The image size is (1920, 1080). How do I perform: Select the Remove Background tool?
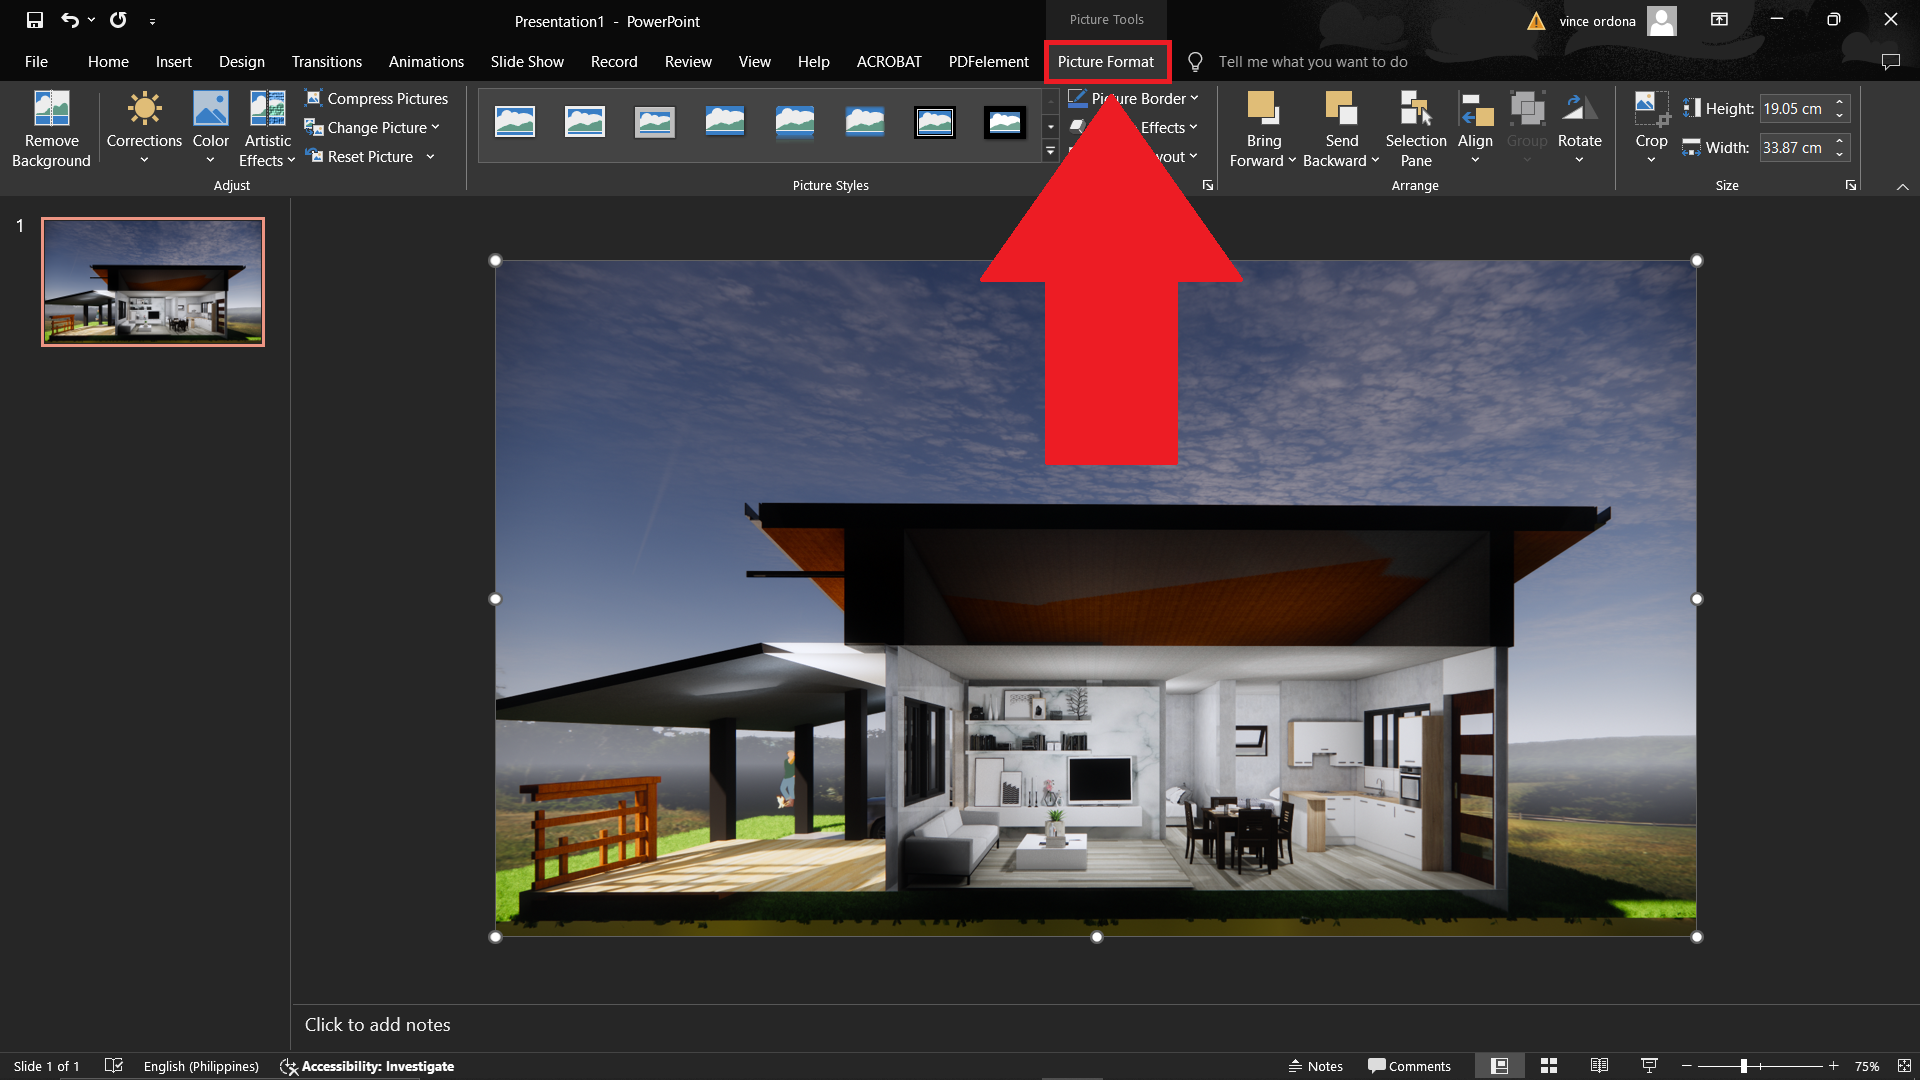[x=51, y=128]
